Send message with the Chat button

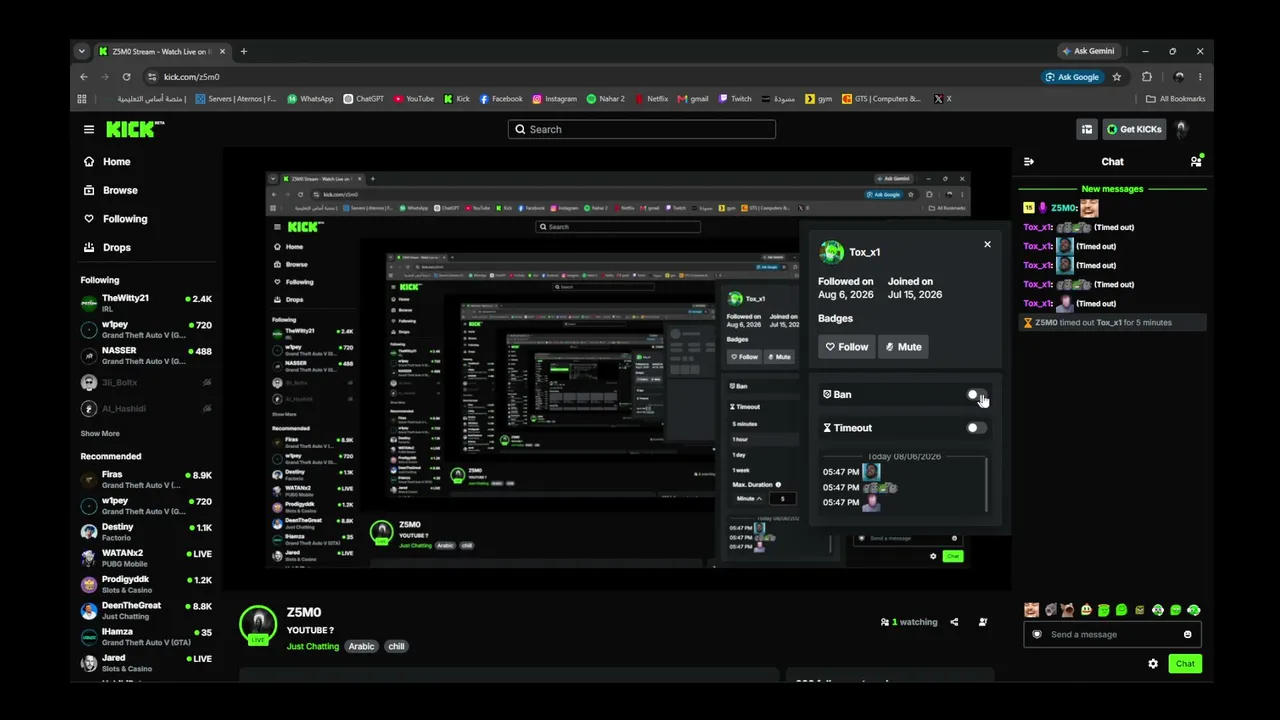pyautogui.click(x=1185, y=664)
